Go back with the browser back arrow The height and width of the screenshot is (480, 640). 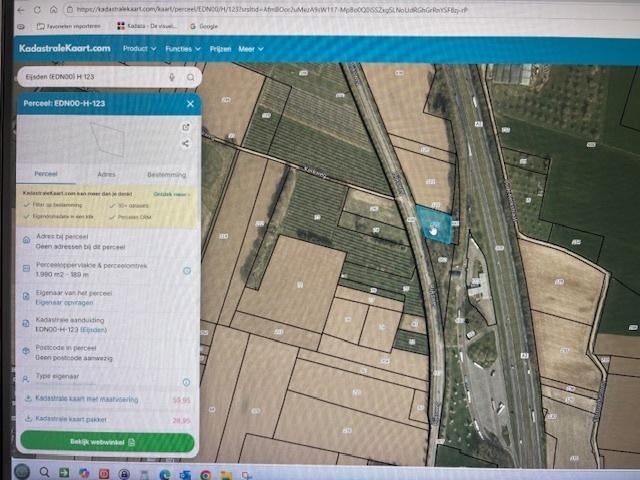(x=21, y=9)
